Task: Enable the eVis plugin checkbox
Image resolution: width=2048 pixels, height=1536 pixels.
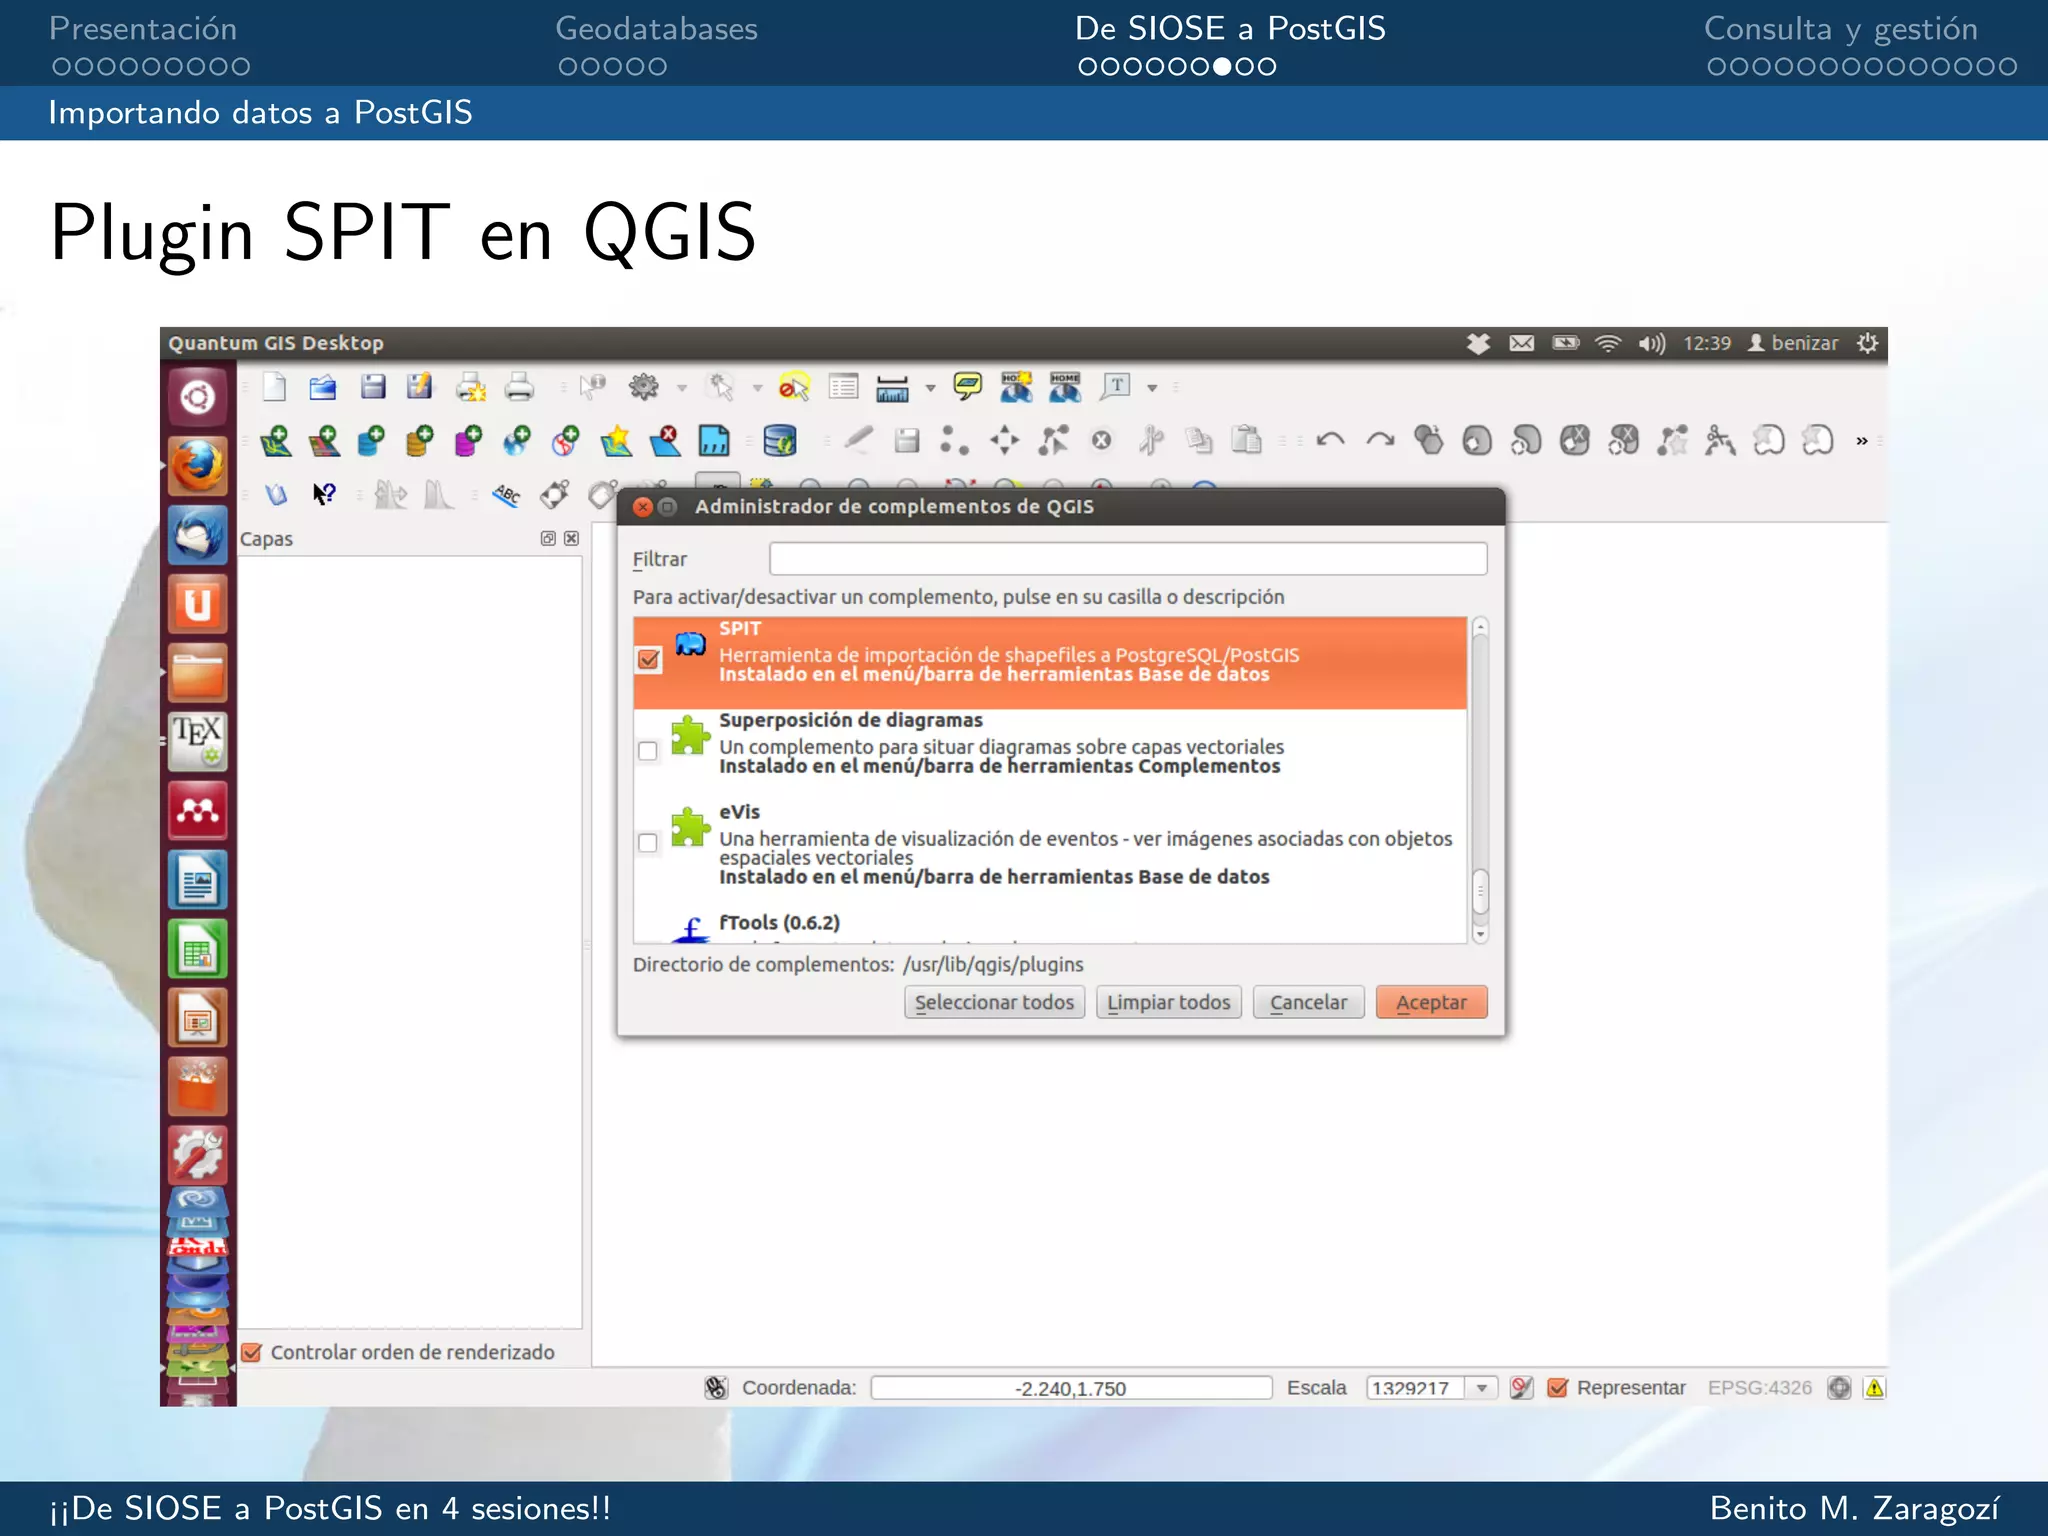Action: [648, 843]
